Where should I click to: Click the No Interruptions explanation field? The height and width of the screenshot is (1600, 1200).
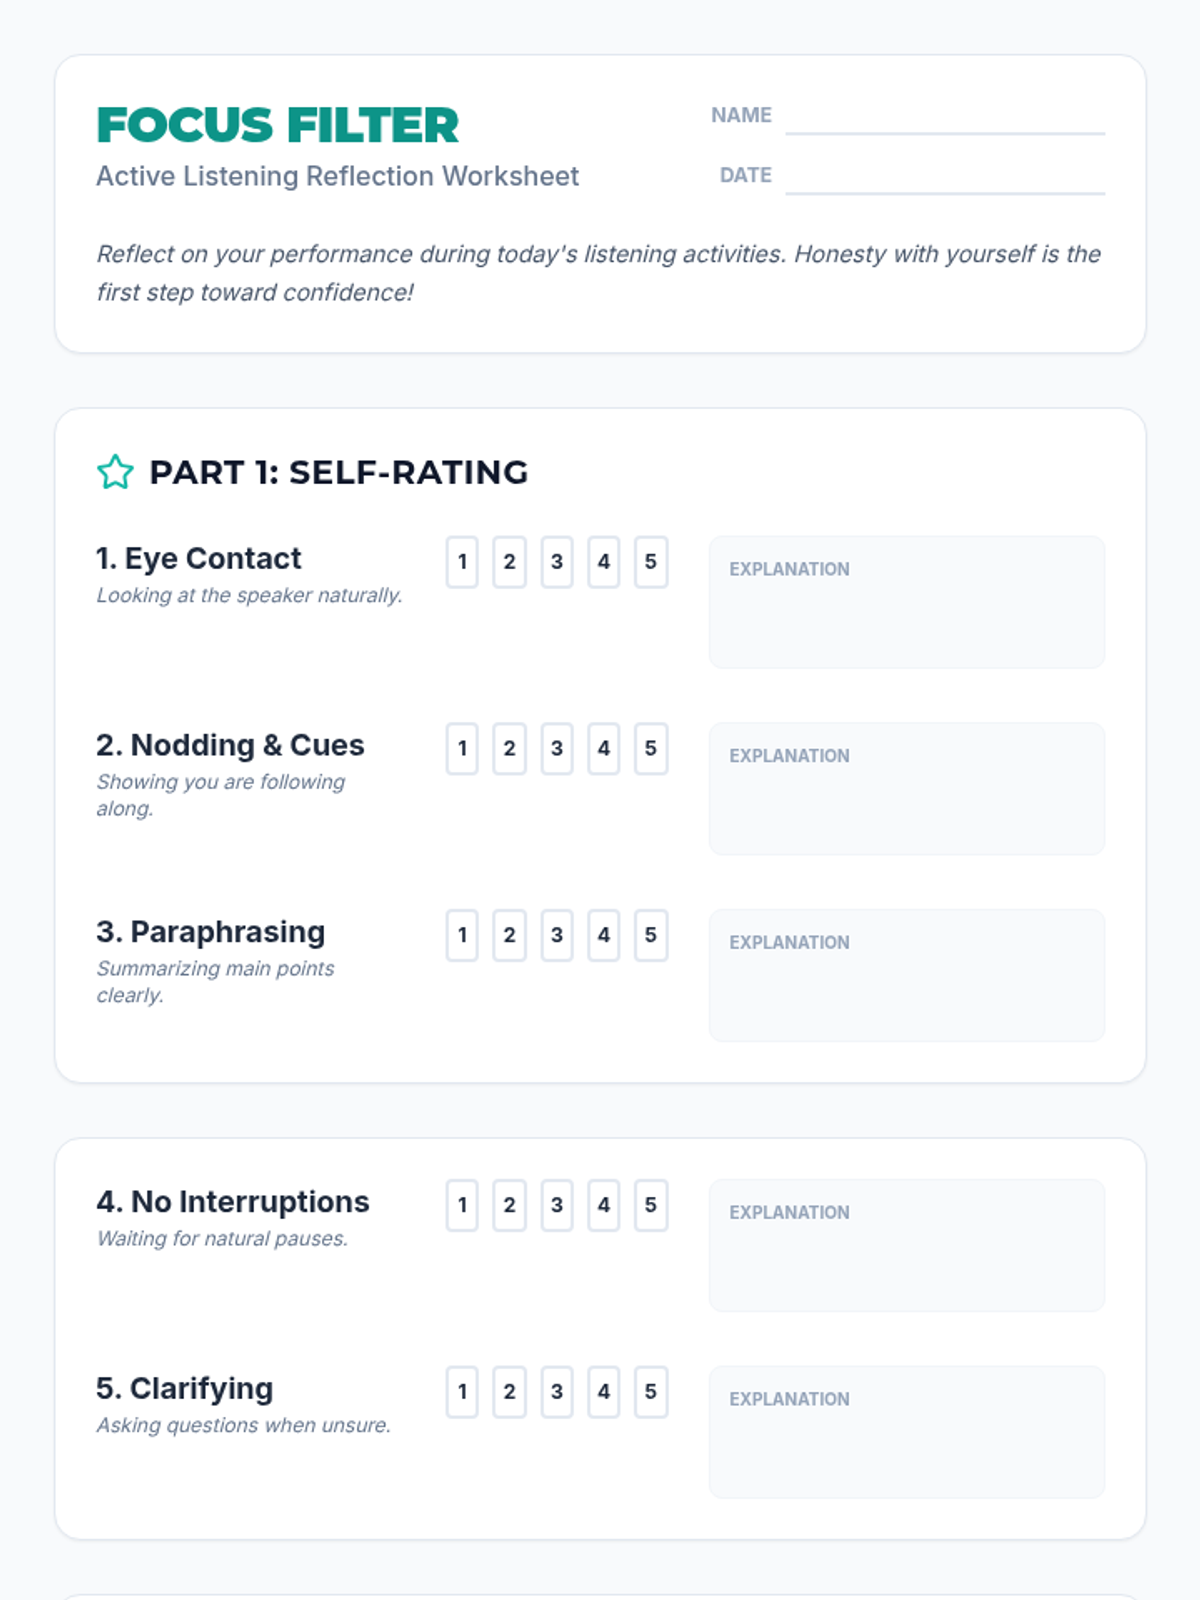coord(907,1246)
